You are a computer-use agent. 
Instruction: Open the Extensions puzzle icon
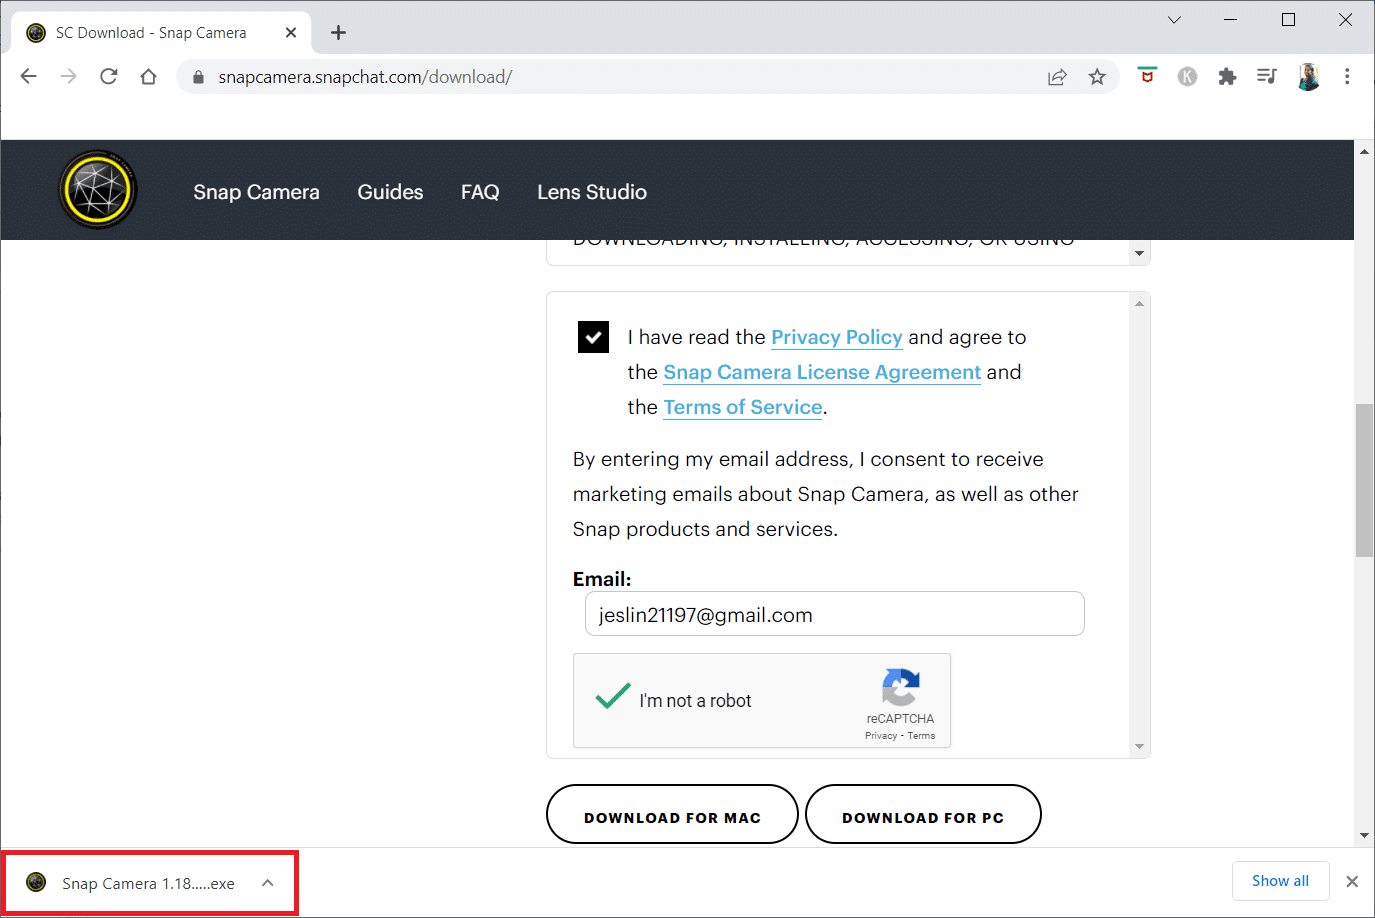[x=1227, y=76]
